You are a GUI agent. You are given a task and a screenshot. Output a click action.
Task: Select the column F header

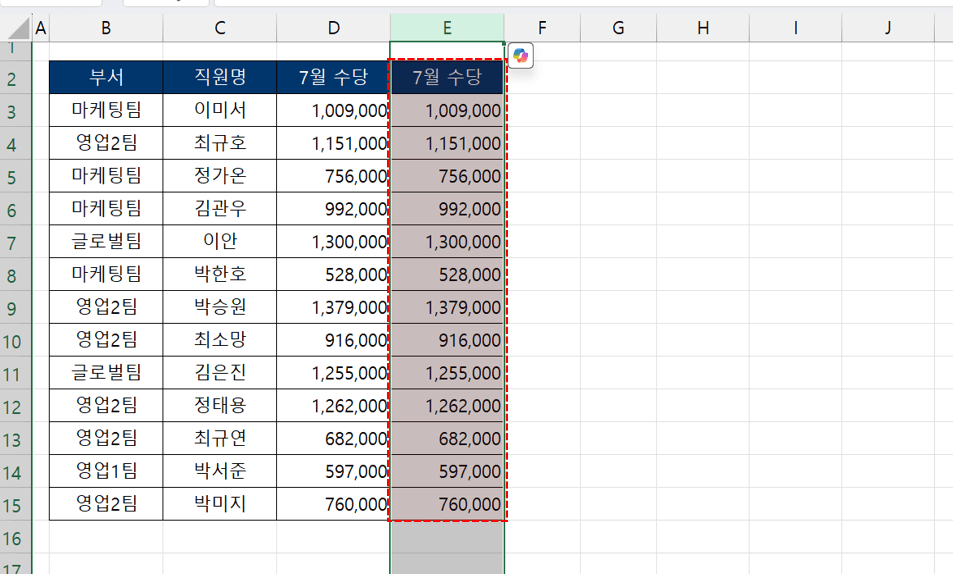coord(541,29)
